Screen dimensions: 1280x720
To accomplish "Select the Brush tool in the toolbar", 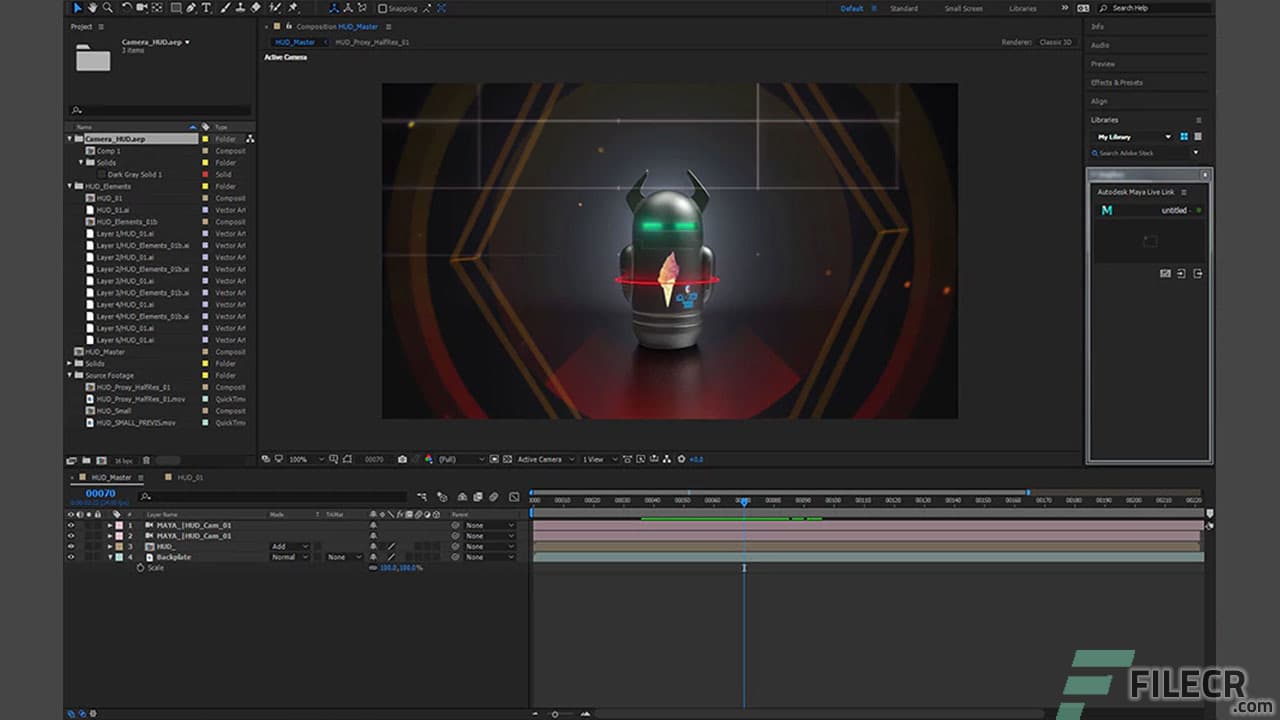I will coord(225,8).
